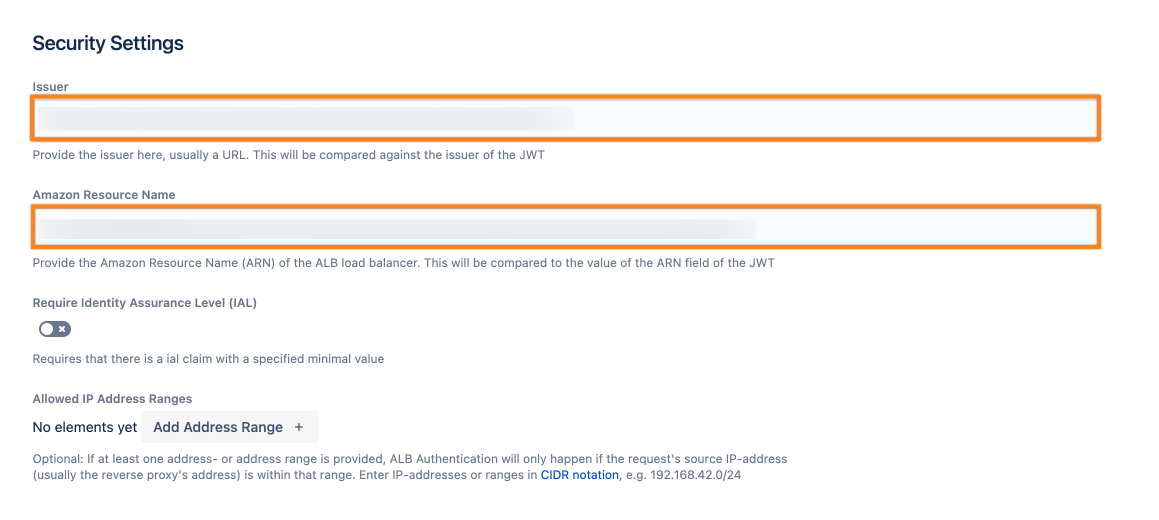Image resolution: width=1159 pixels, height=520 pixels.
Task: Click the plus icon beside Add Address Range
Action: (x=298, y=427)
